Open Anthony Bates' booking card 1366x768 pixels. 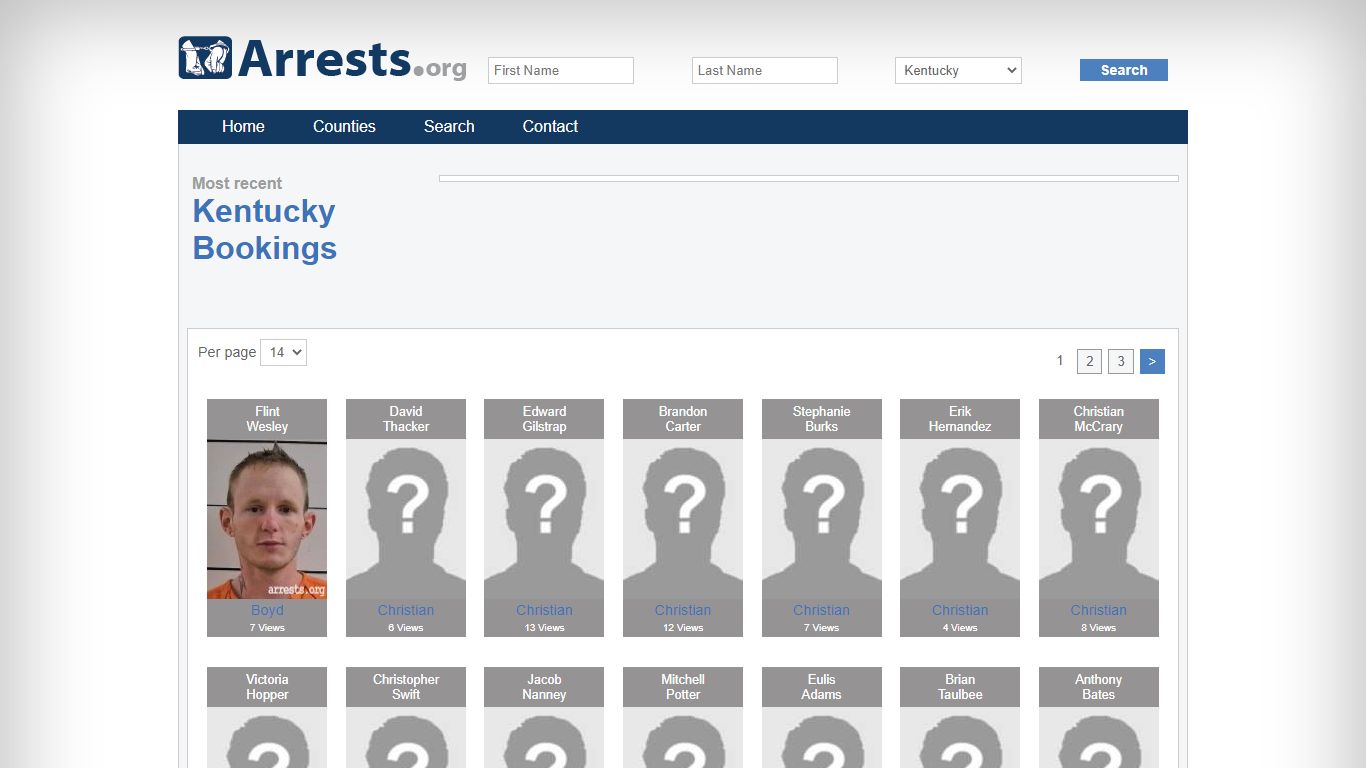(x=1099, y=717)
